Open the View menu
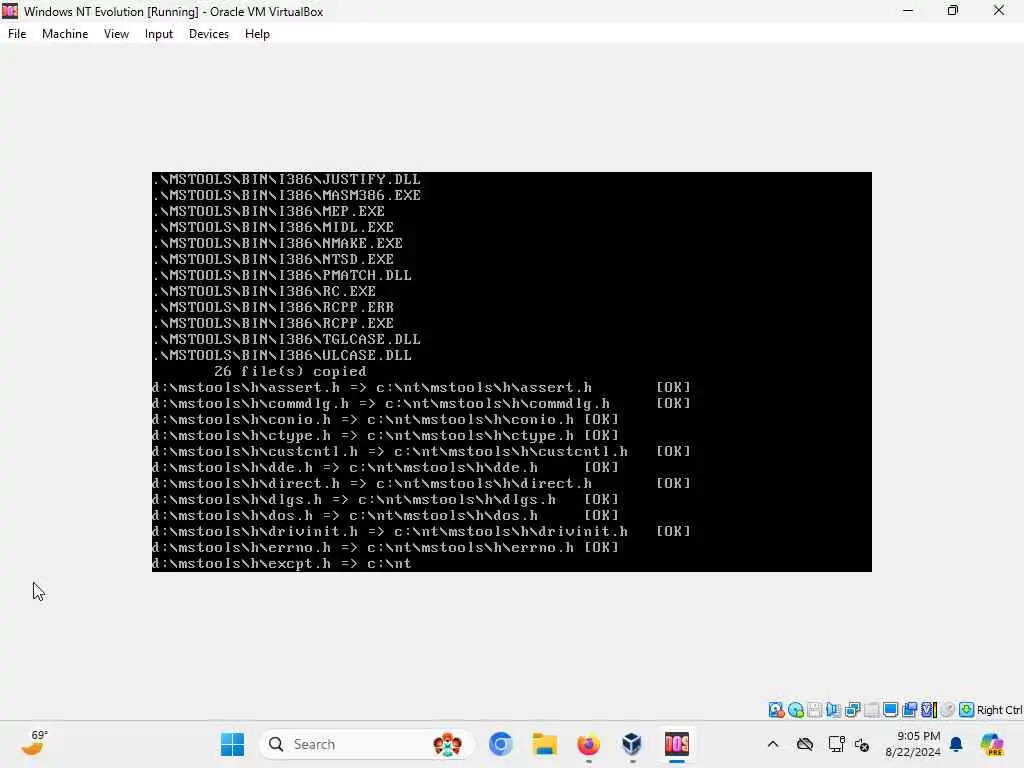 pos(116,34)
